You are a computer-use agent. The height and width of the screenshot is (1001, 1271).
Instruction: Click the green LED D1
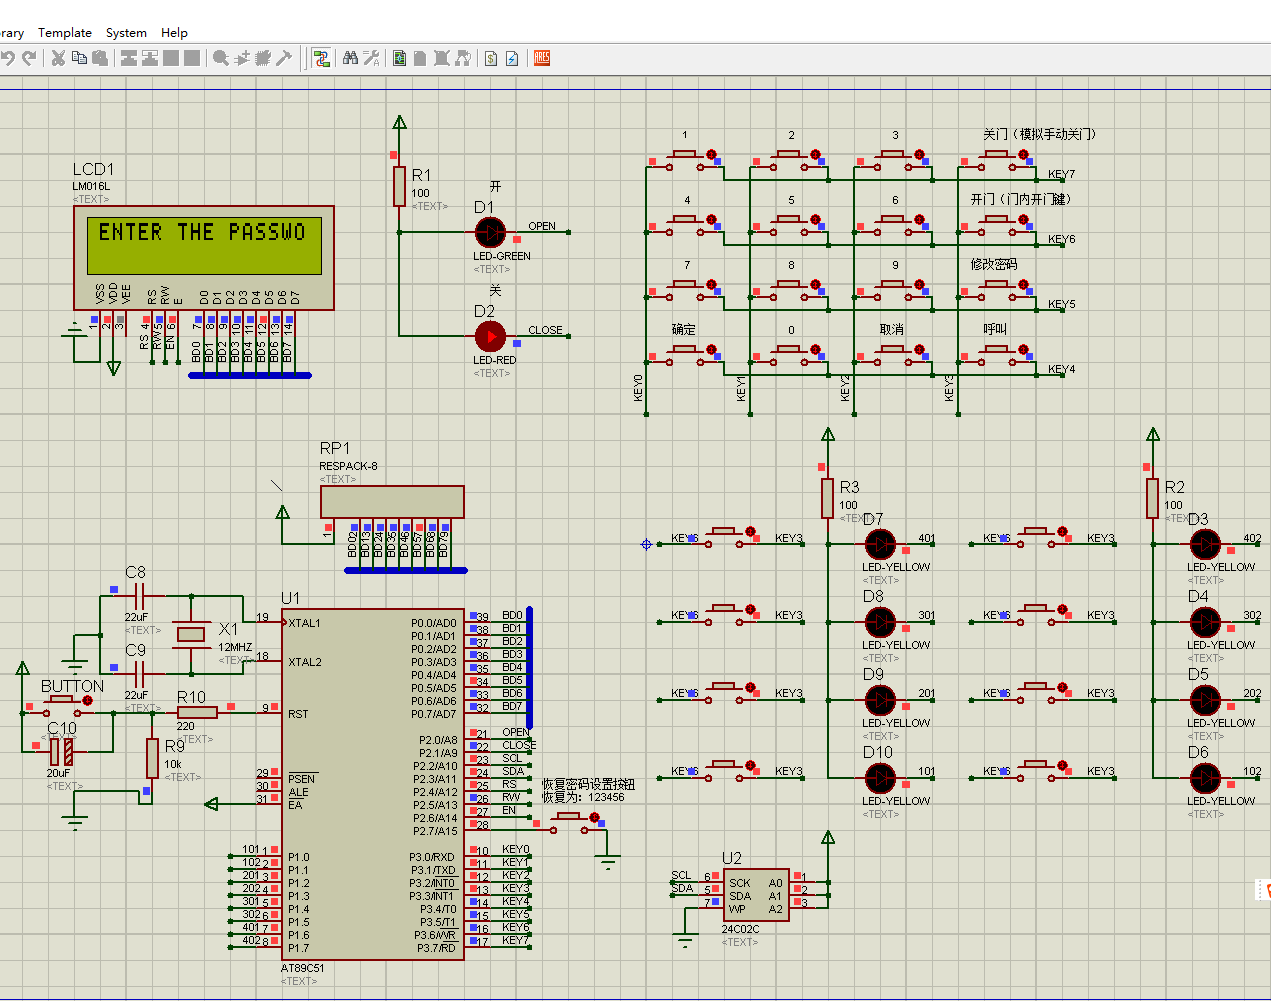click(490, 233)
